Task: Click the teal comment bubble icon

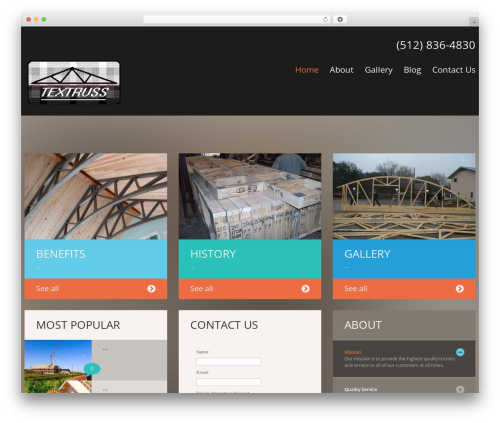Action: pos(92,369)
